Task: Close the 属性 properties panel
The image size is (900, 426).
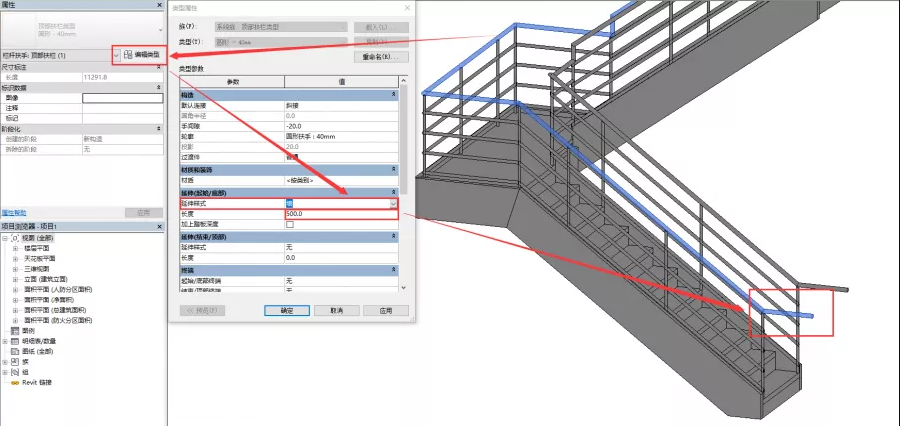Action: click(160, 5)
